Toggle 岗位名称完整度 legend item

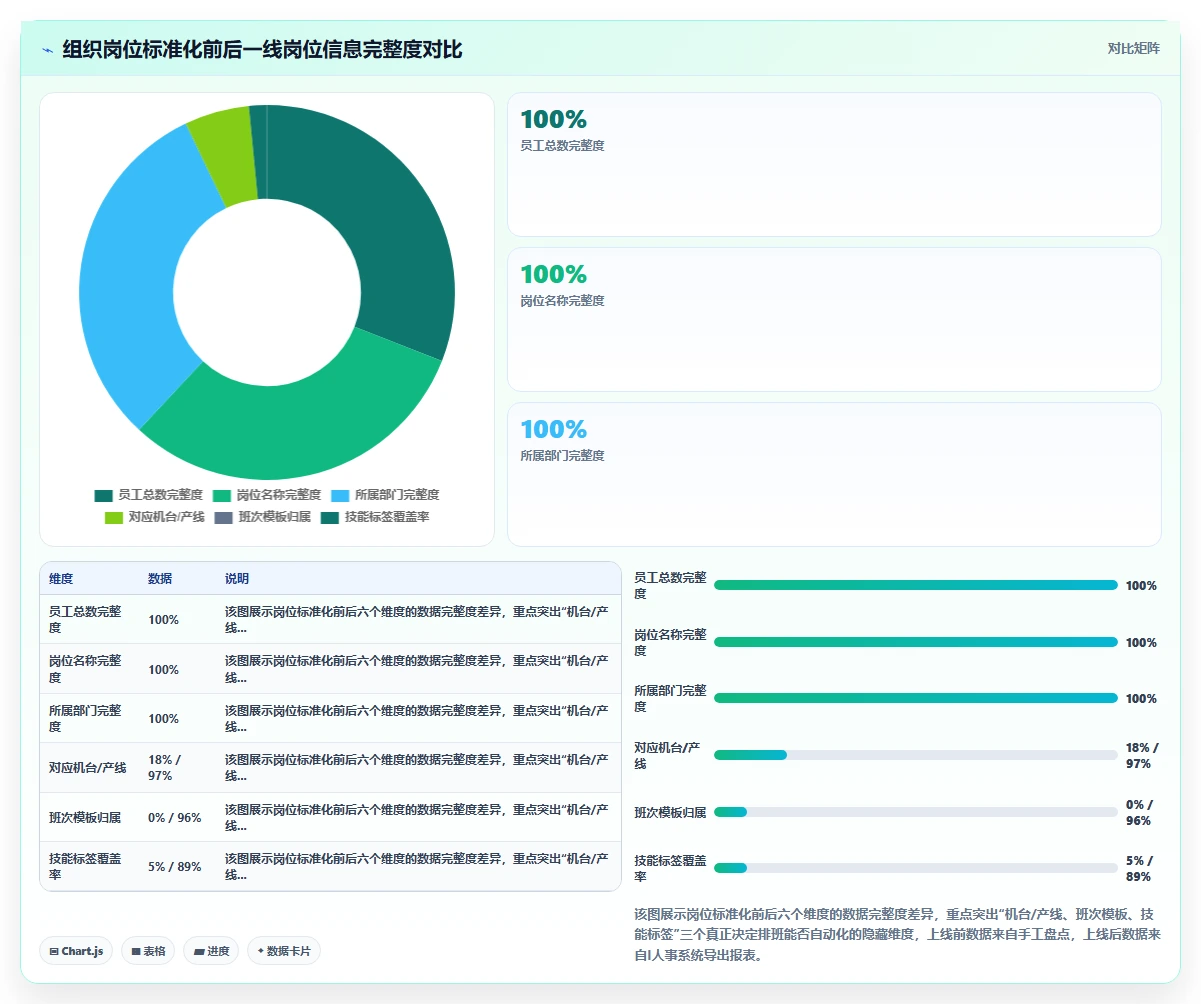coord(267,495)
